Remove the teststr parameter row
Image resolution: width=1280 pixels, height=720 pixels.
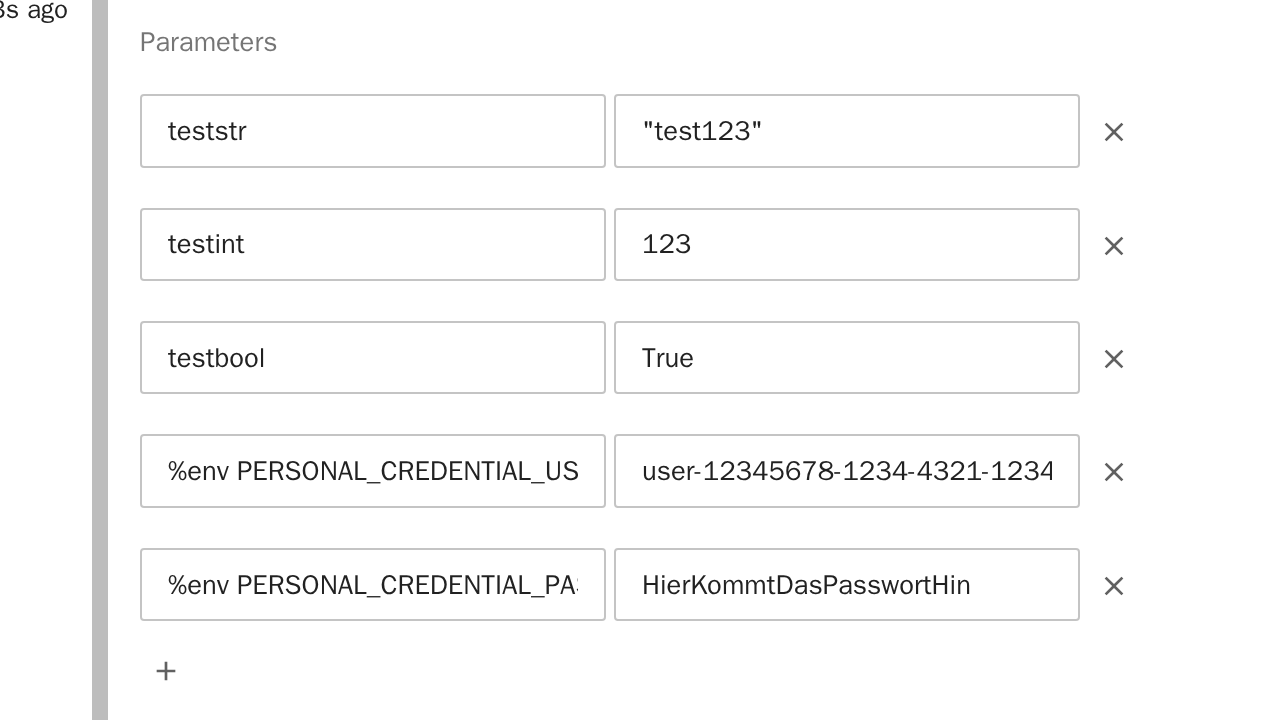1113,132
